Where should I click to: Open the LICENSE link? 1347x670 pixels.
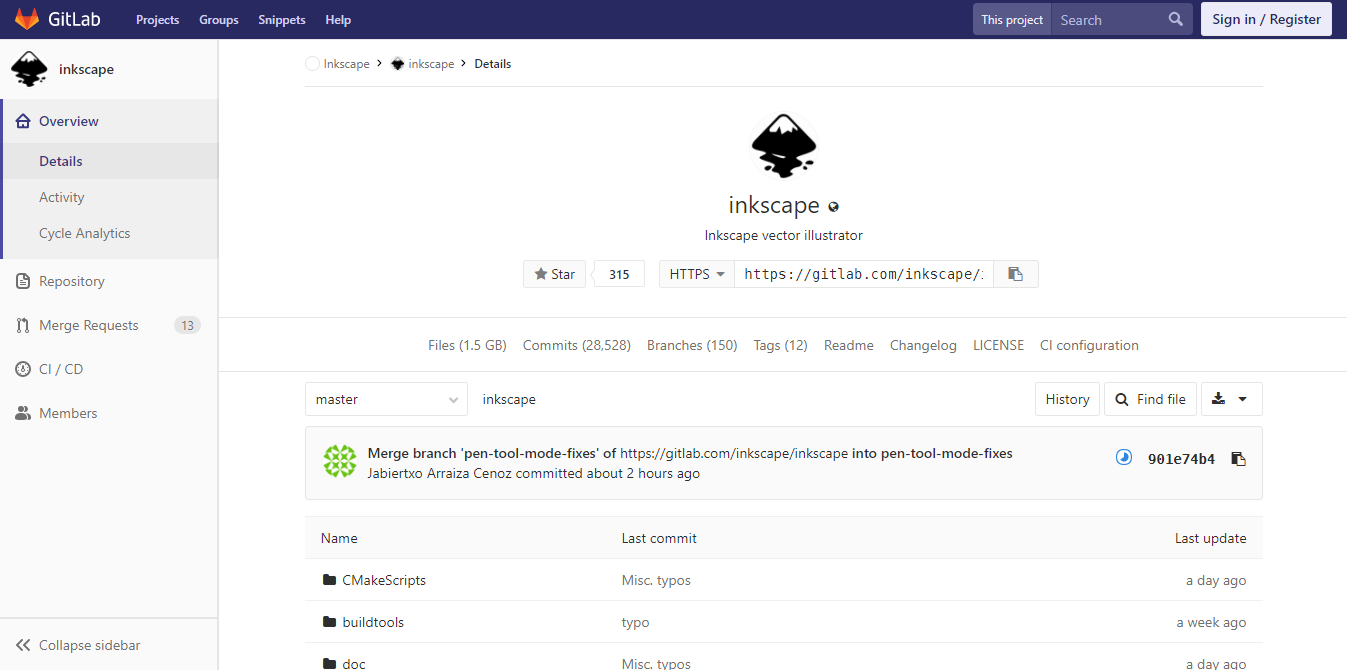pos(998,345)
